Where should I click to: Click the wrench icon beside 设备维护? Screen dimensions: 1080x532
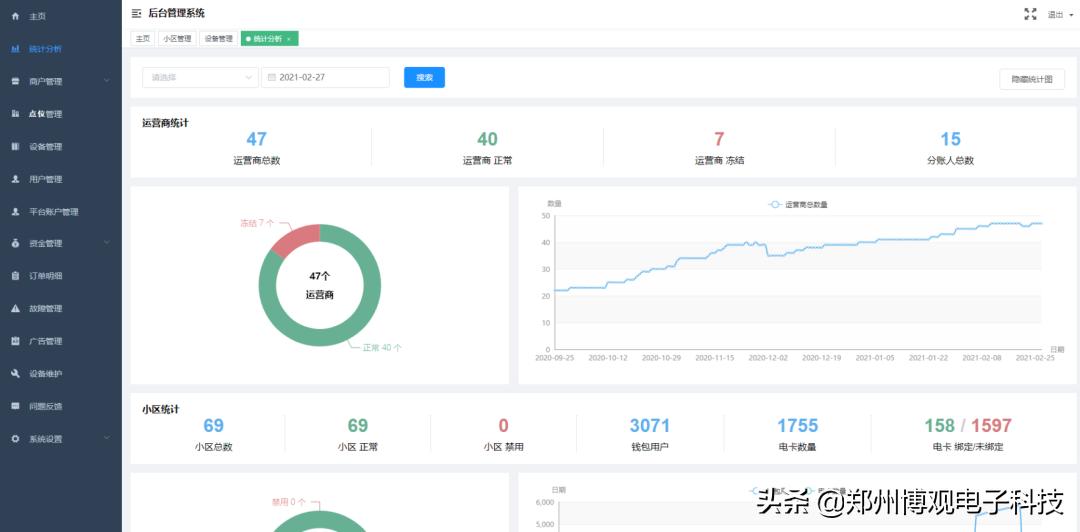point(15,374)
